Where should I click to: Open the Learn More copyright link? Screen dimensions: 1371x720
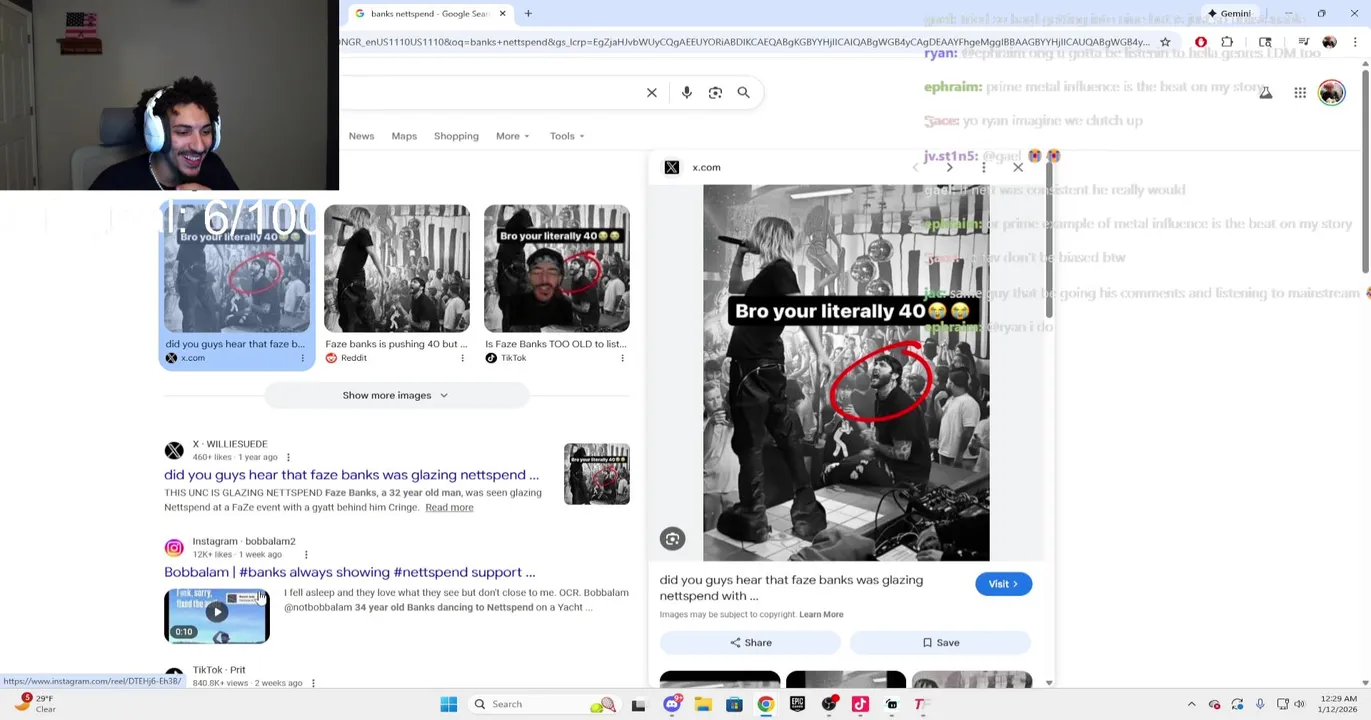tap(821, 615)
